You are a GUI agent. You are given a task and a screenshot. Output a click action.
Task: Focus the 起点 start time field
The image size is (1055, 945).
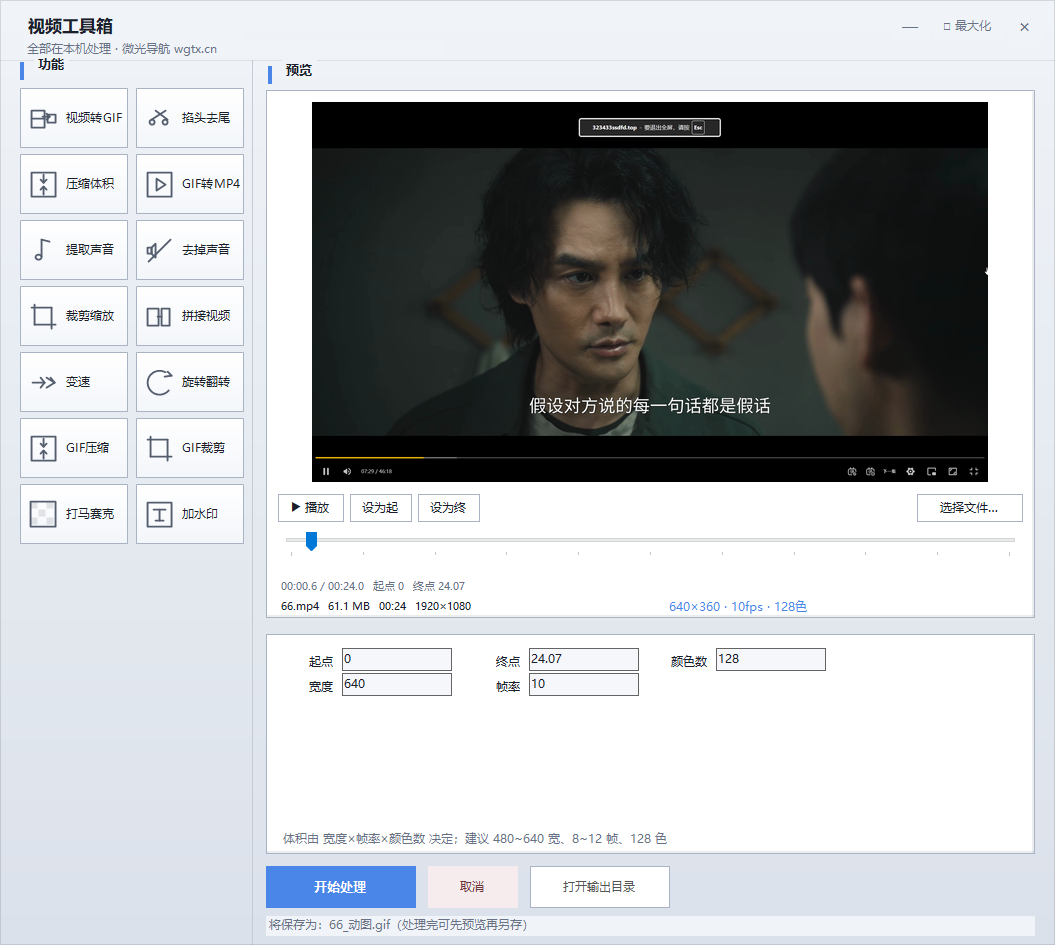pos(397,659)
